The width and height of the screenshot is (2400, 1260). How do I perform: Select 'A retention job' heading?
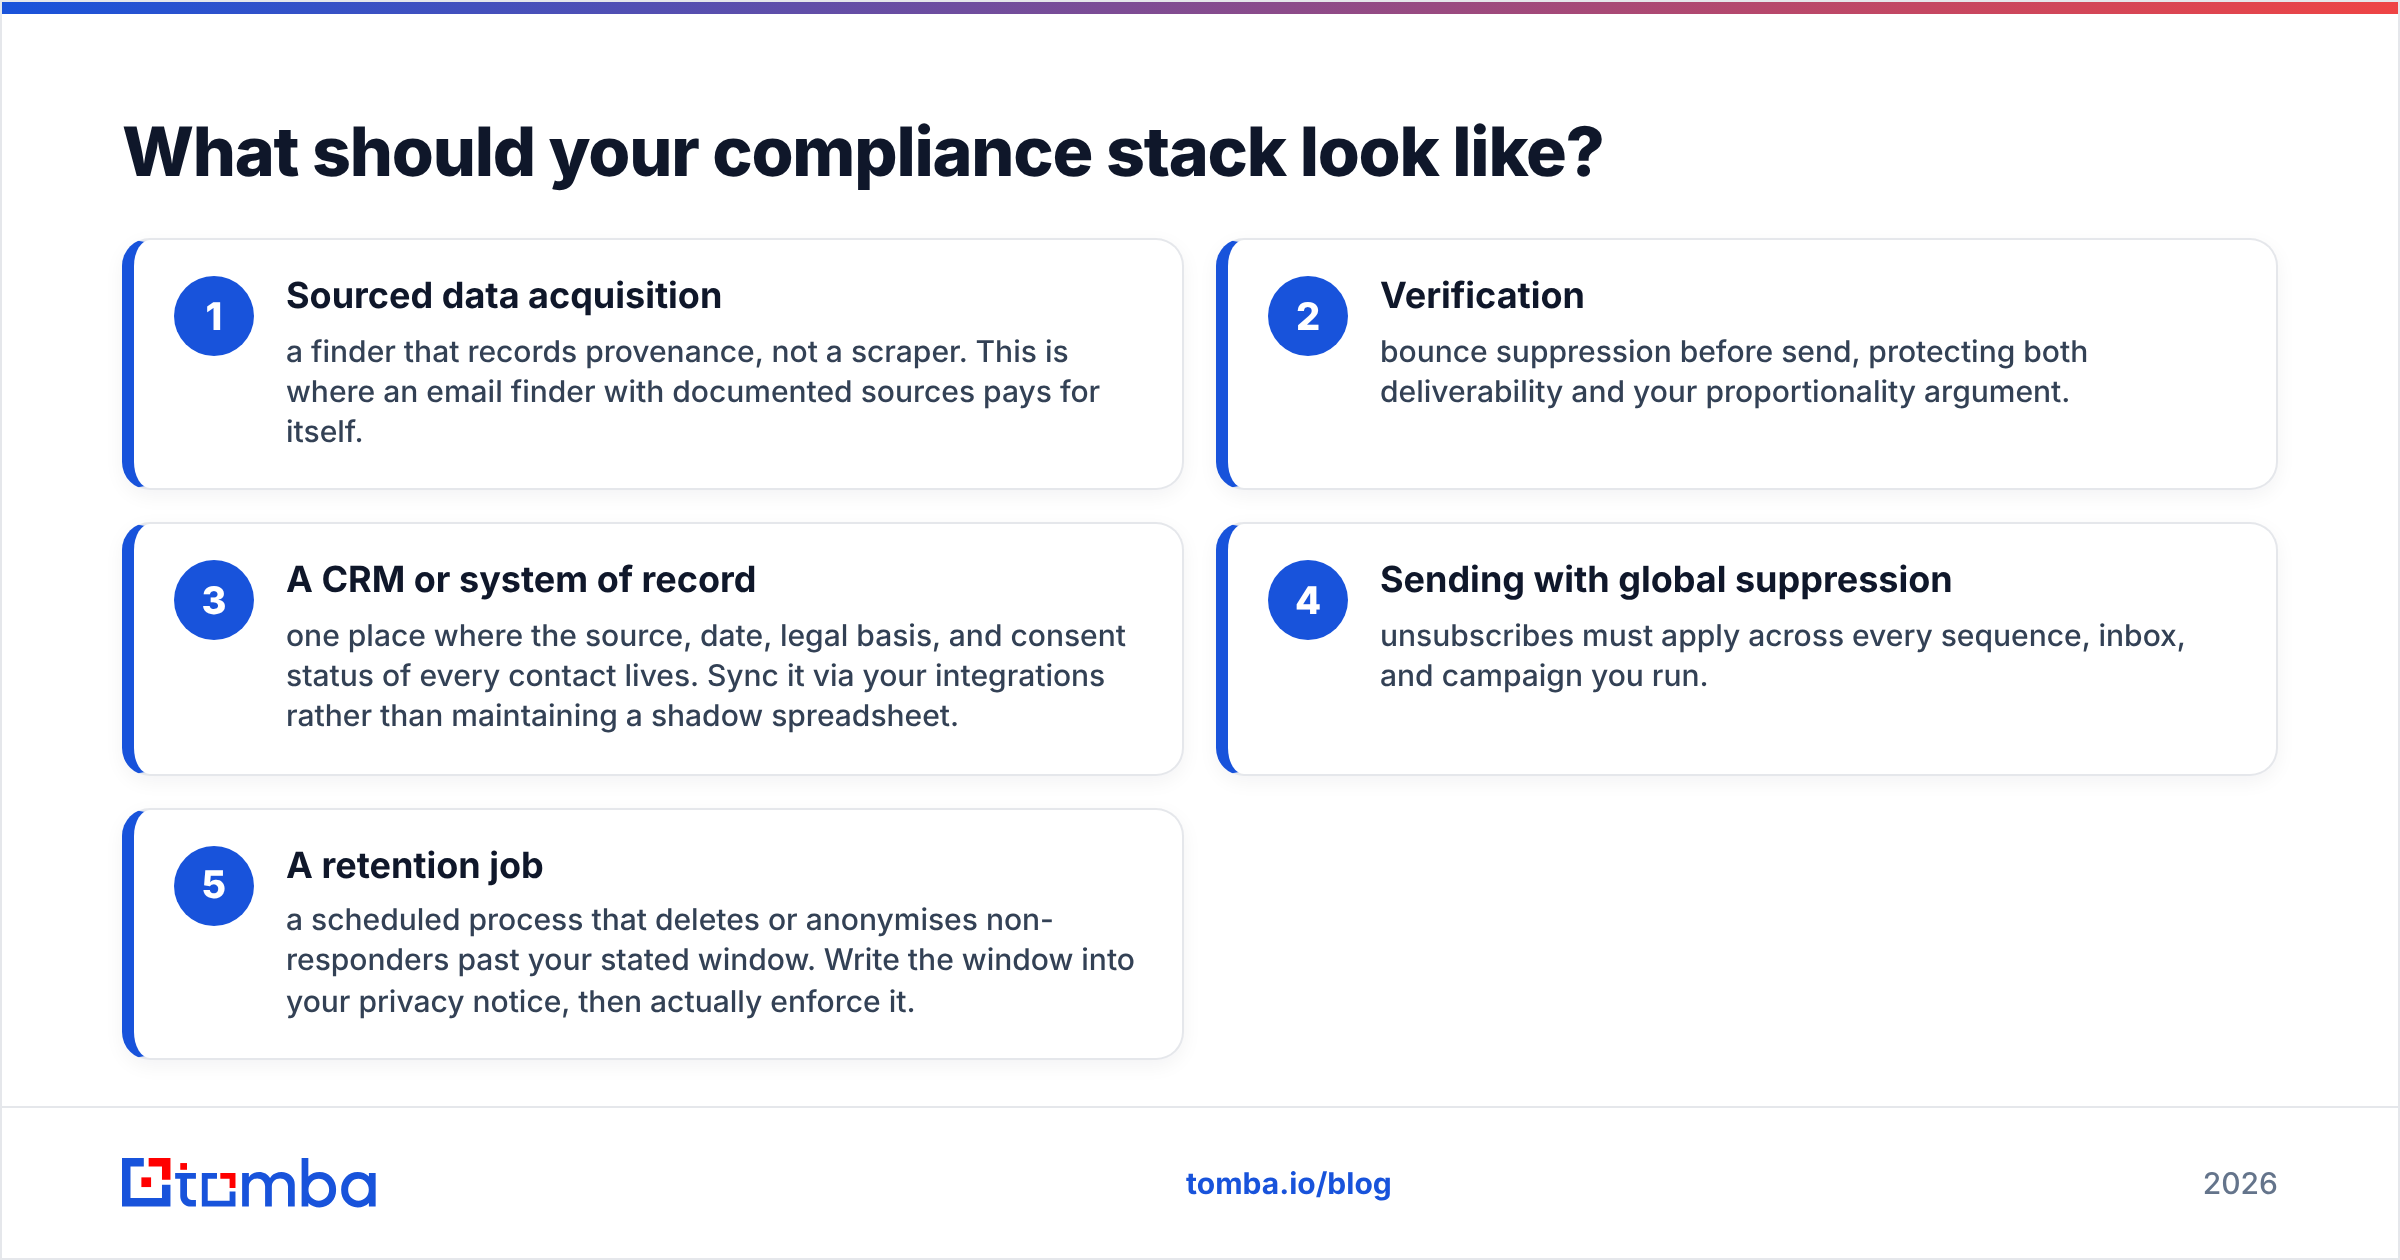click(x=415, y=865)
